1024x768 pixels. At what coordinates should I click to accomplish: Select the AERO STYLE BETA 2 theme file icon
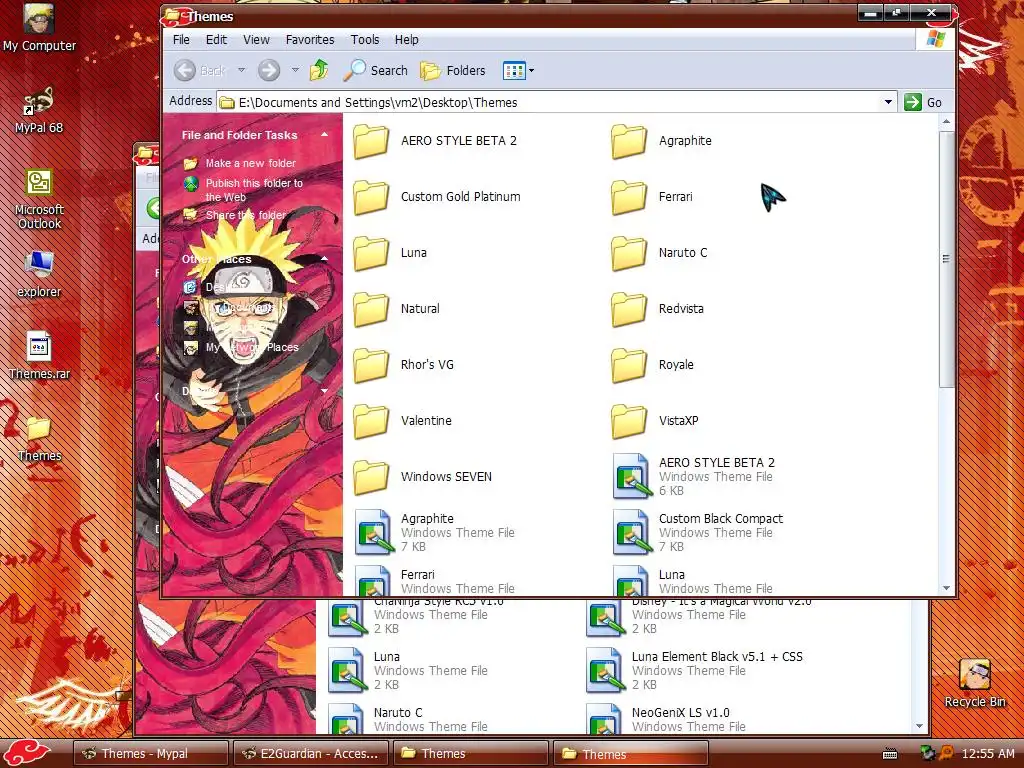click(632, 476)
